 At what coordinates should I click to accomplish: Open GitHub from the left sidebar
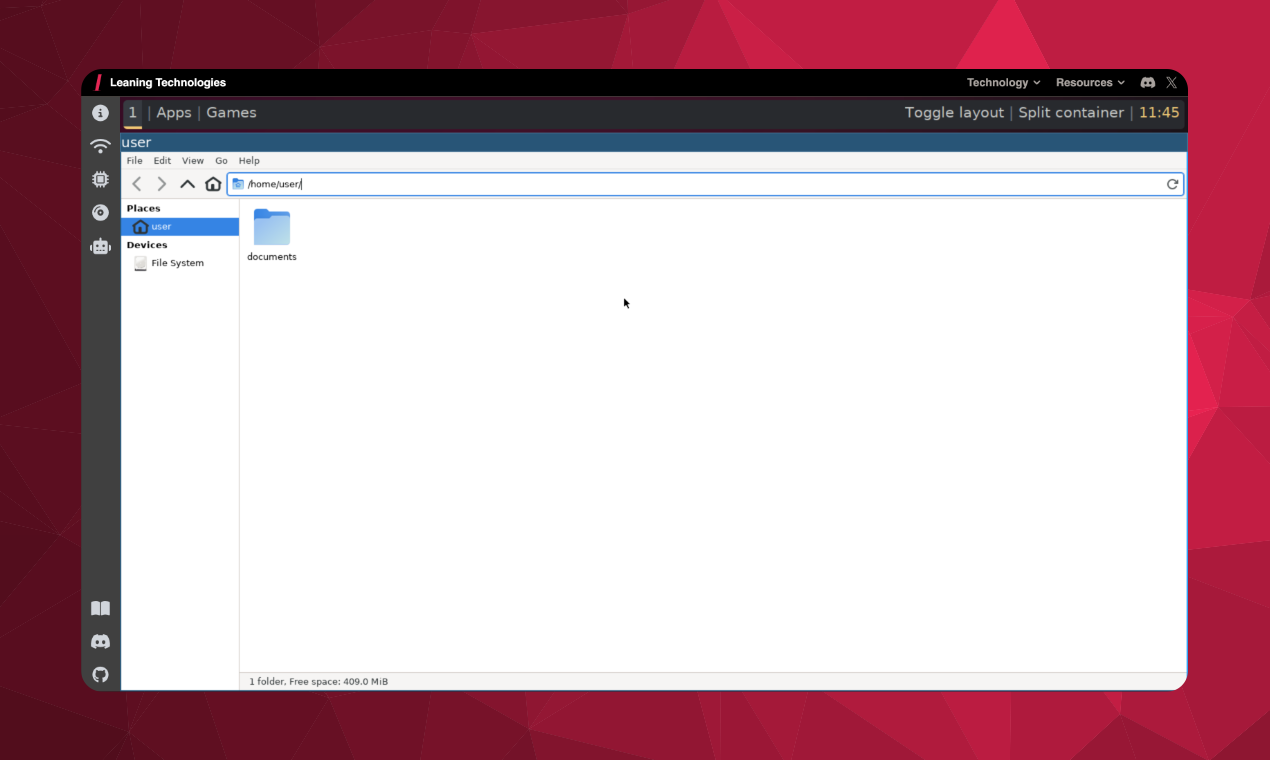click(x=100, y=675)
